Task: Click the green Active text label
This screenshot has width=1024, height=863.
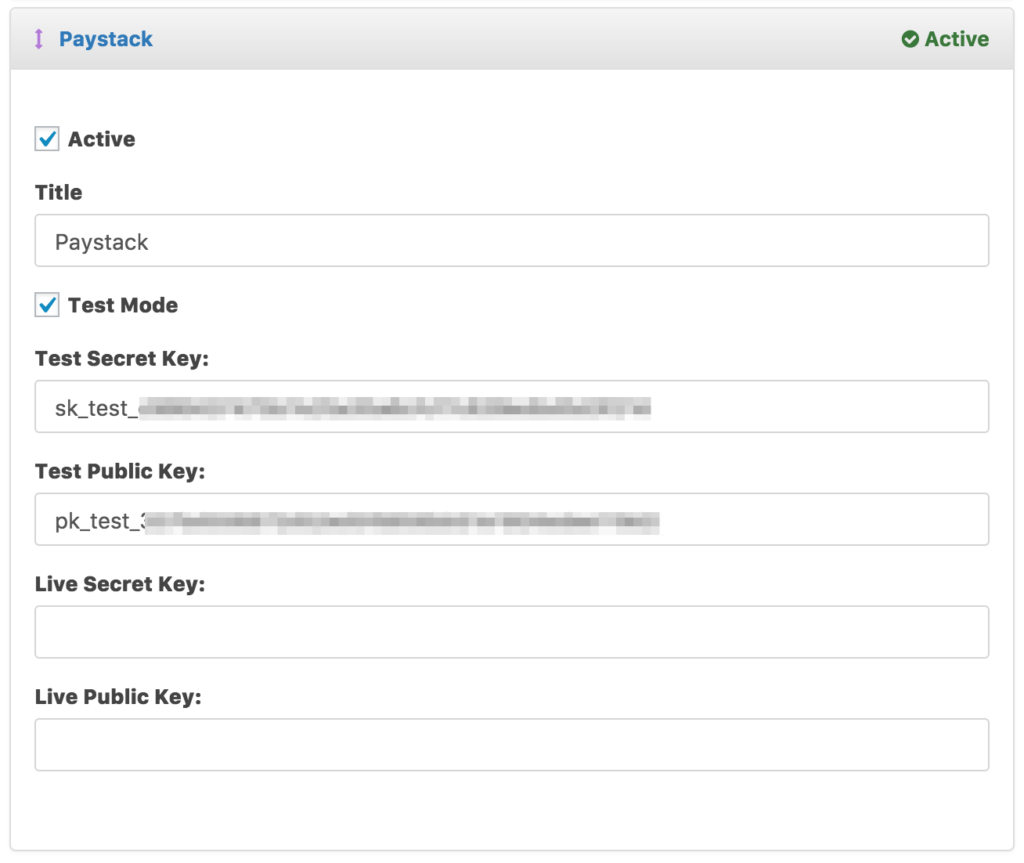Action: tap(957, 38)
